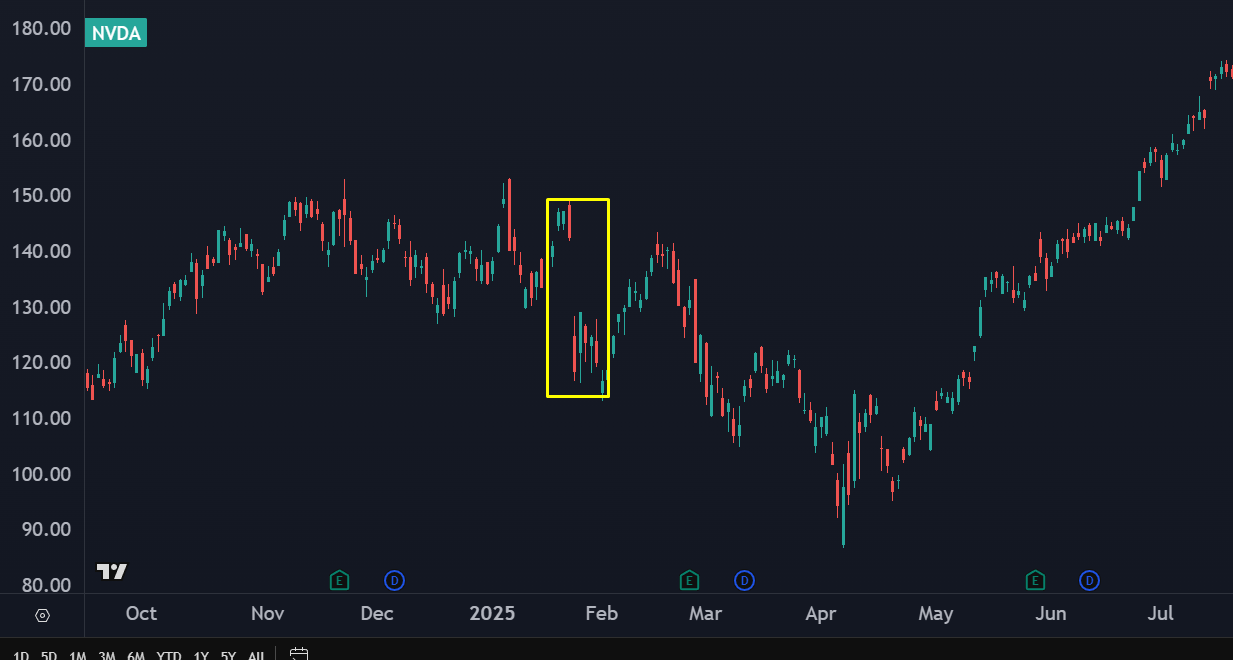Image resolution: width=1233 pixels, height=660 pixels.
Task: Click the dividend D marker after Mar
Action: click(744, 579)
